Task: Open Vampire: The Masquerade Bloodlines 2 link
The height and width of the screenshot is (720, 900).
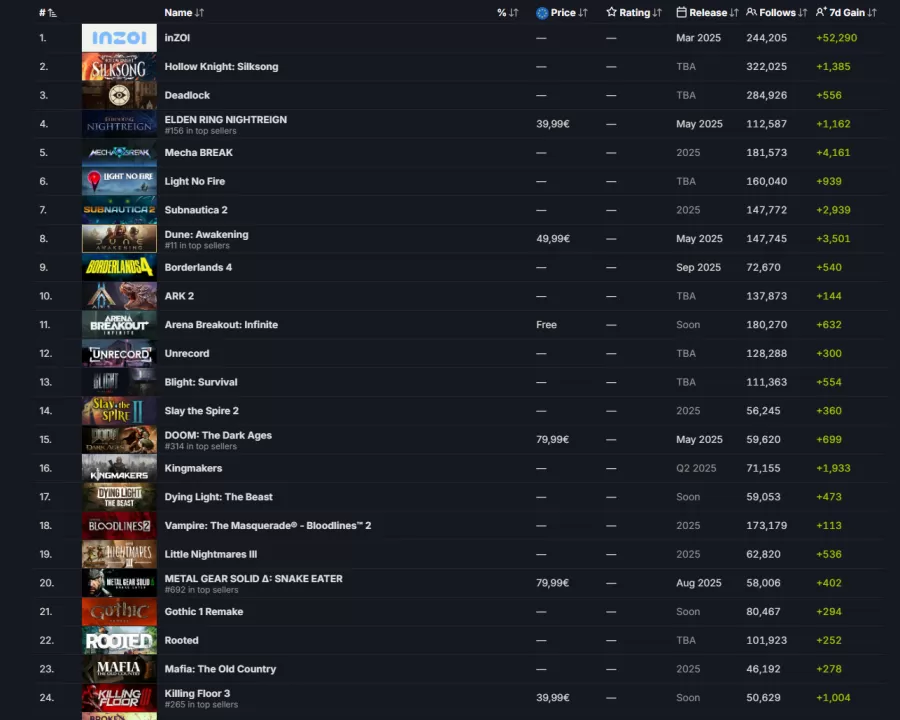Action: point(267,526)
